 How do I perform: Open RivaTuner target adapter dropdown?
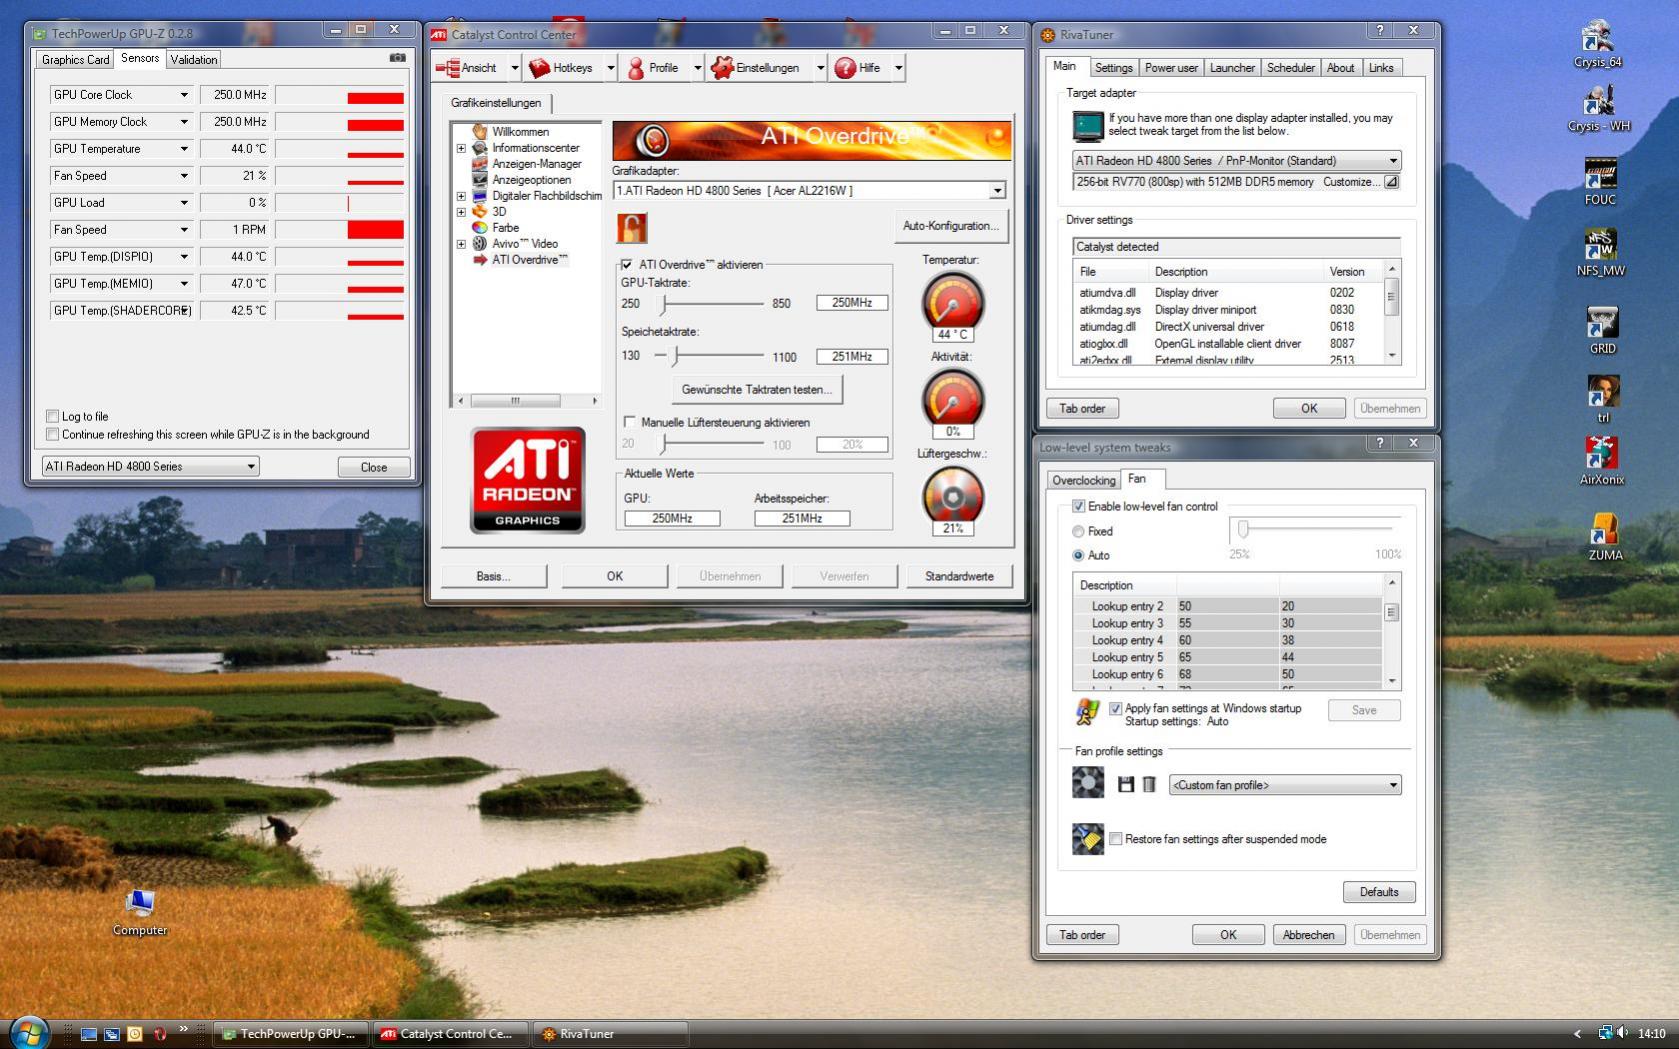[x=1236, y=160]
